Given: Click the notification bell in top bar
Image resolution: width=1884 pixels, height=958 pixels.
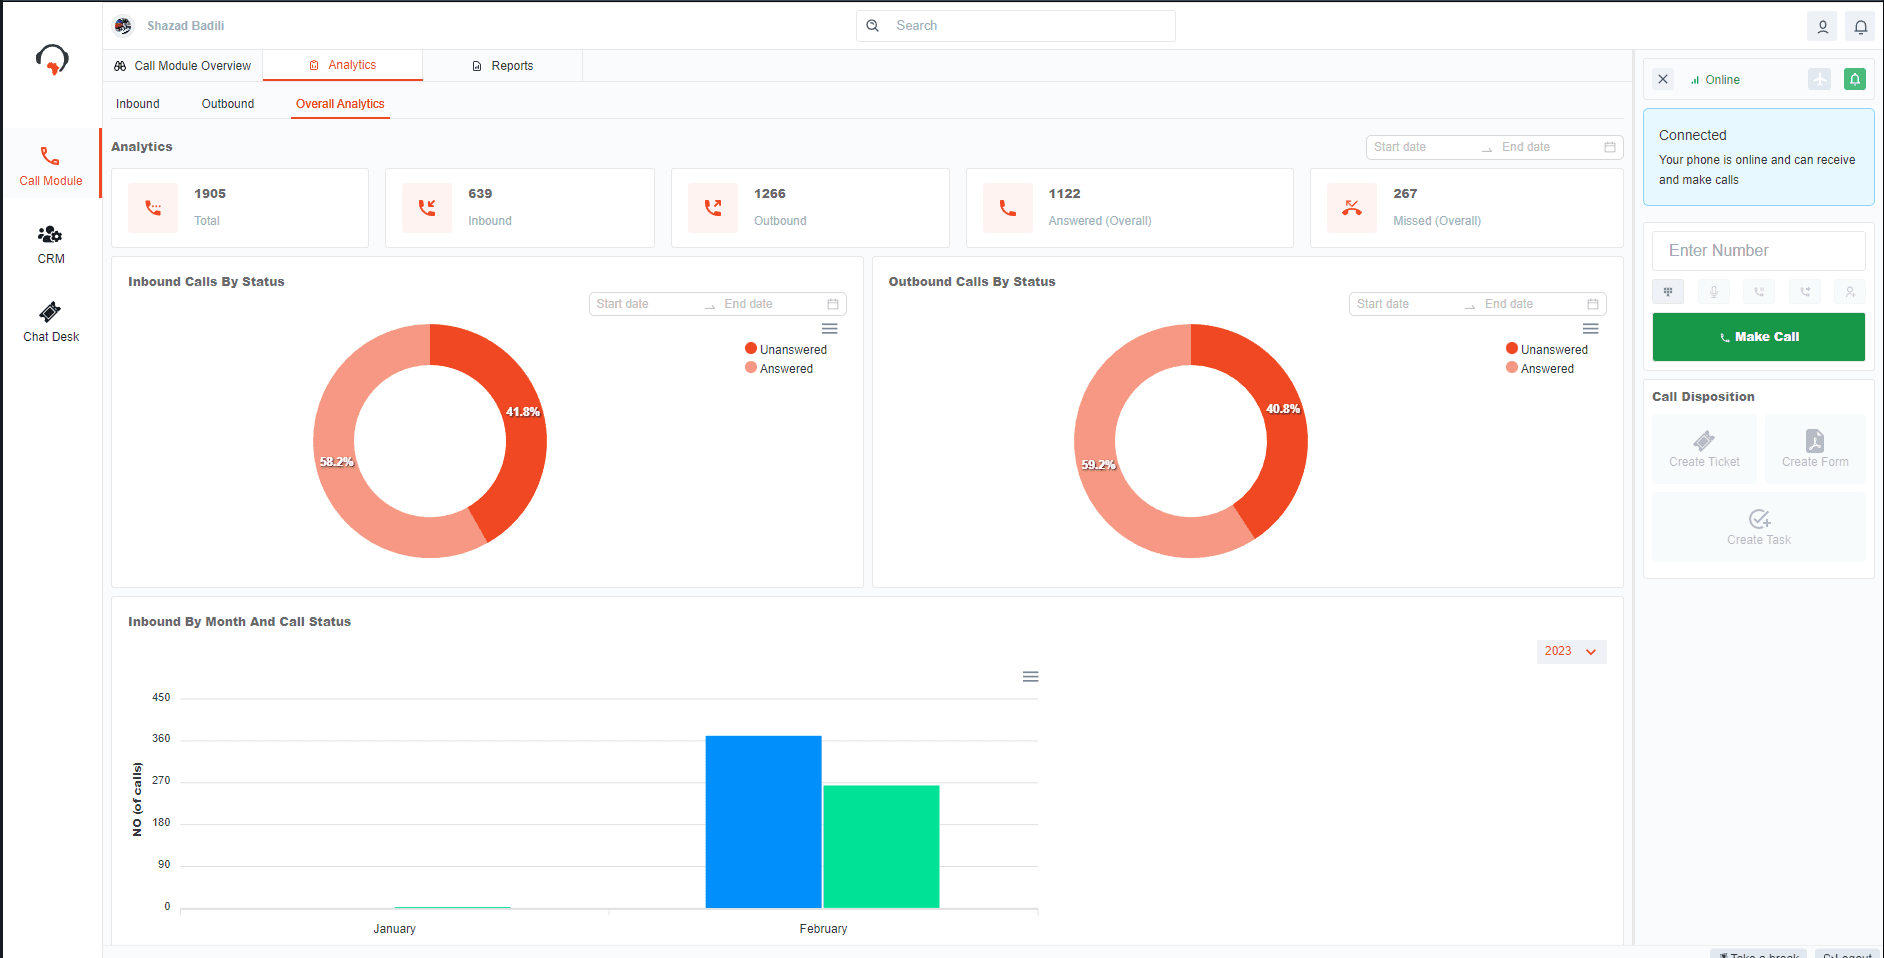Looking at the screenshot, I should (1860, 27).
